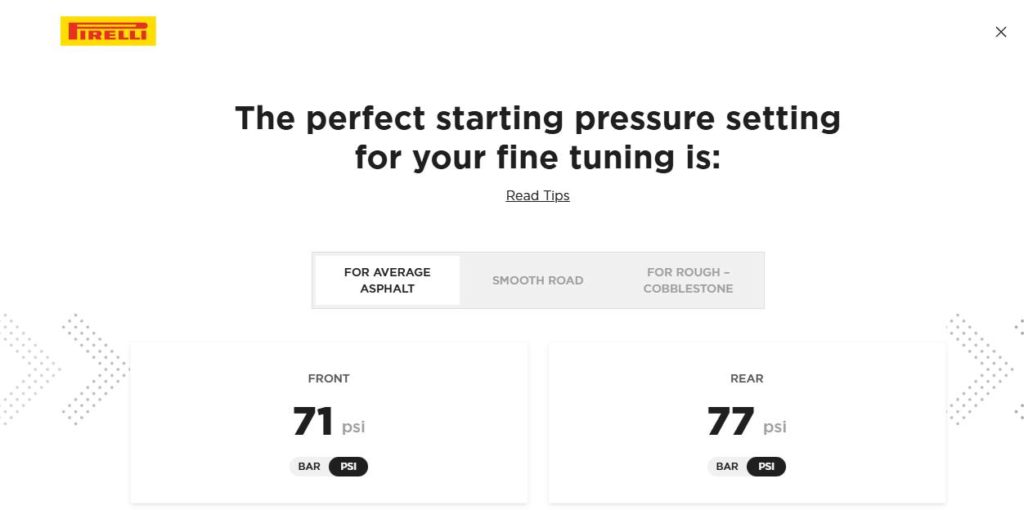Click the REAR card label
The width and height of the screenshot is (1024, 510).
(x=747, y=379)
